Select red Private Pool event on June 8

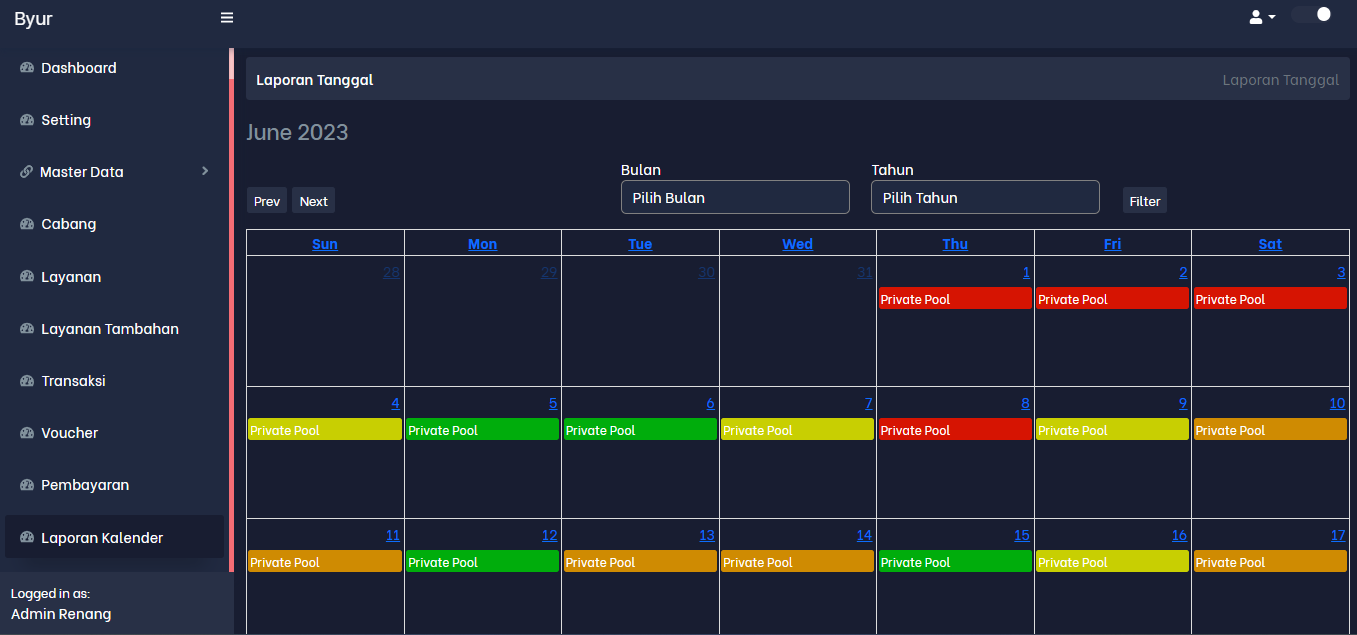[955, 430]
